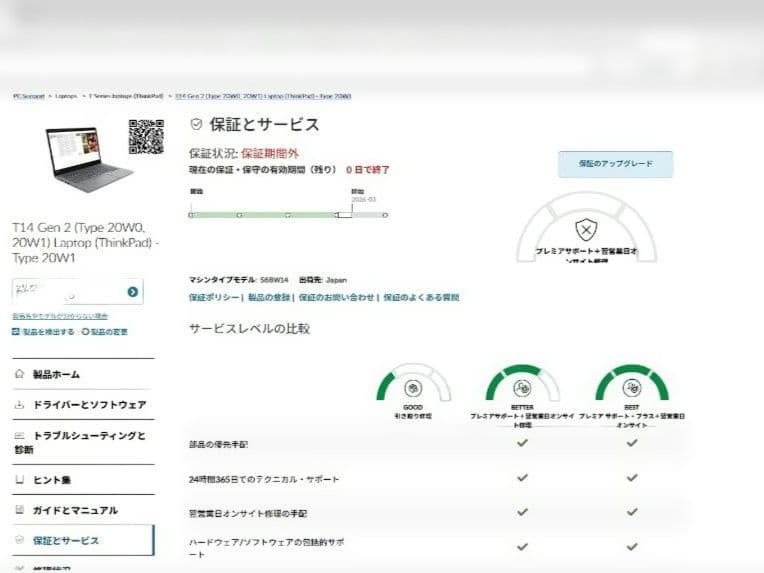
Task: Open the 保証のよくある質問 link
Action: pyautogui.click(x=421, y=297)
